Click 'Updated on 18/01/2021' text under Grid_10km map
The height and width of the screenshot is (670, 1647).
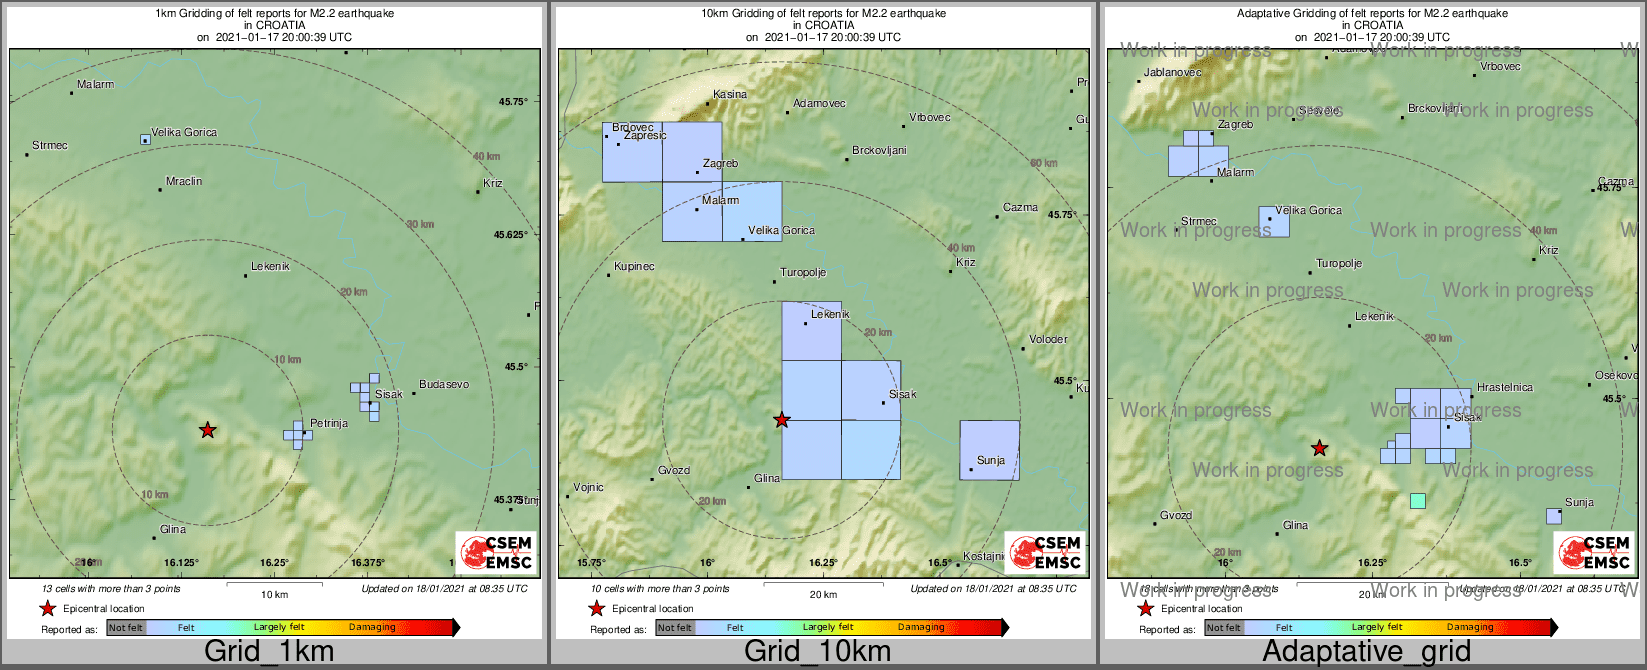click(x=993, y=589)
